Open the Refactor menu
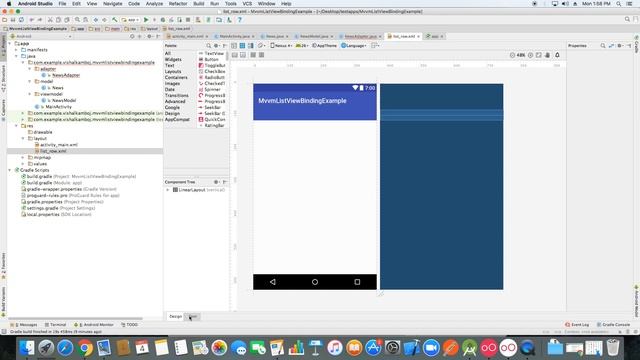The width and height of the screenshot is (640, 360). click(178, 3)
